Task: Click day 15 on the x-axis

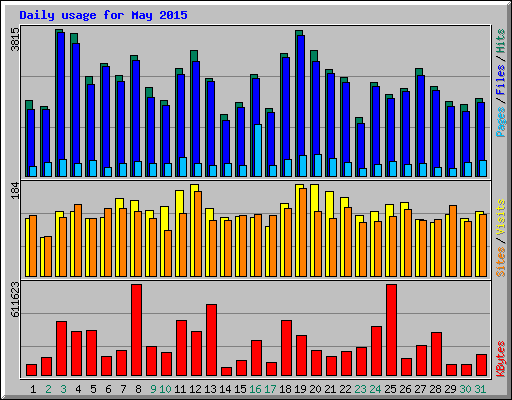Action: click(x=240, y=389)
